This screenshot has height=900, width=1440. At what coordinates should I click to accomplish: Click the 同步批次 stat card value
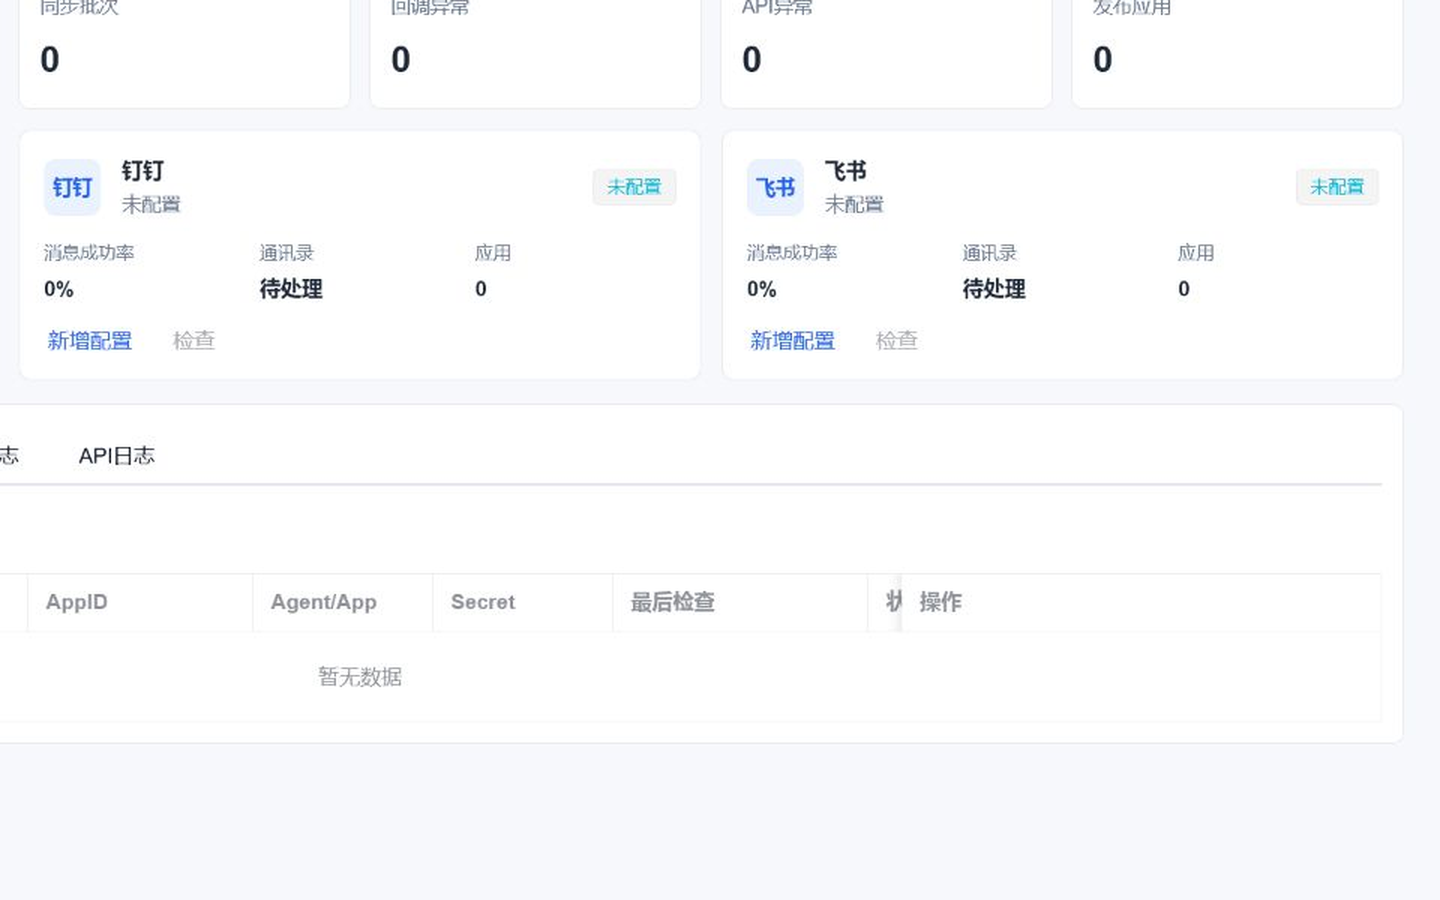50,60
